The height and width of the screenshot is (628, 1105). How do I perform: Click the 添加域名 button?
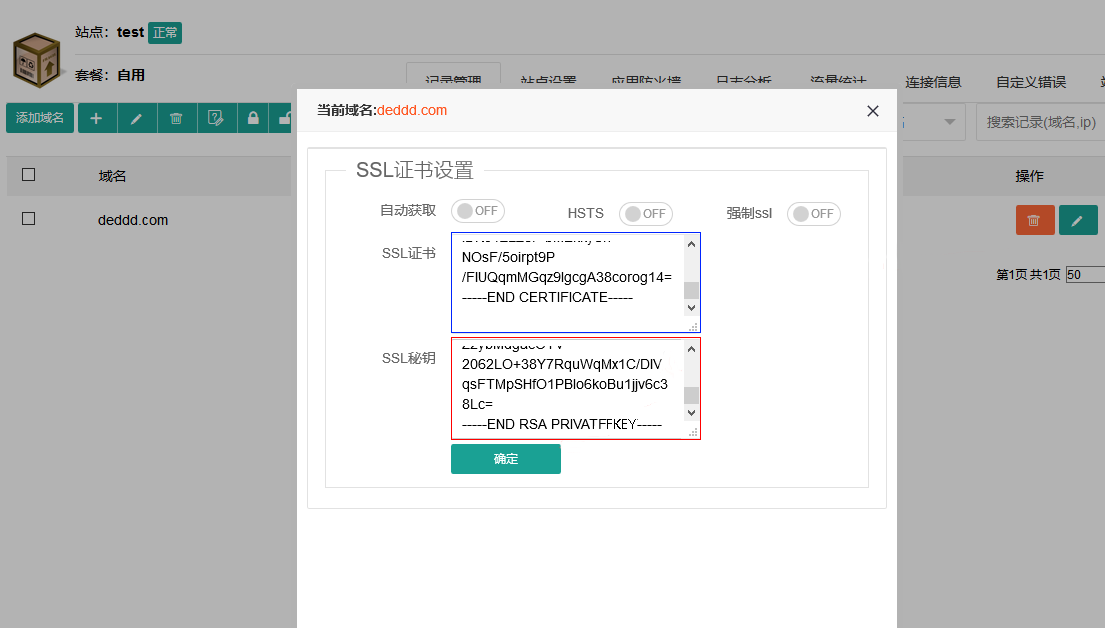click(40, 118)
